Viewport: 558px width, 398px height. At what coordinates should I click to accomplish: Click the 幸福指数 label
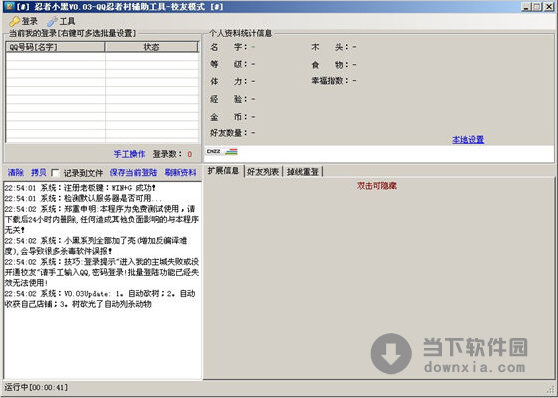click(330, 81)
